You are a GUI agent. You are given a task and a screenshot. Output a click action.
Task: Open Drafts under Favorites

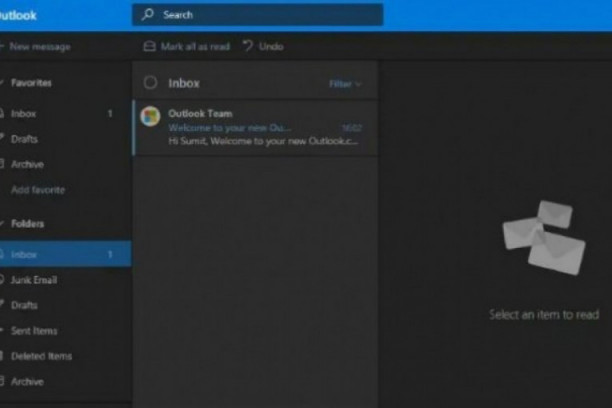tap(25, 139)
